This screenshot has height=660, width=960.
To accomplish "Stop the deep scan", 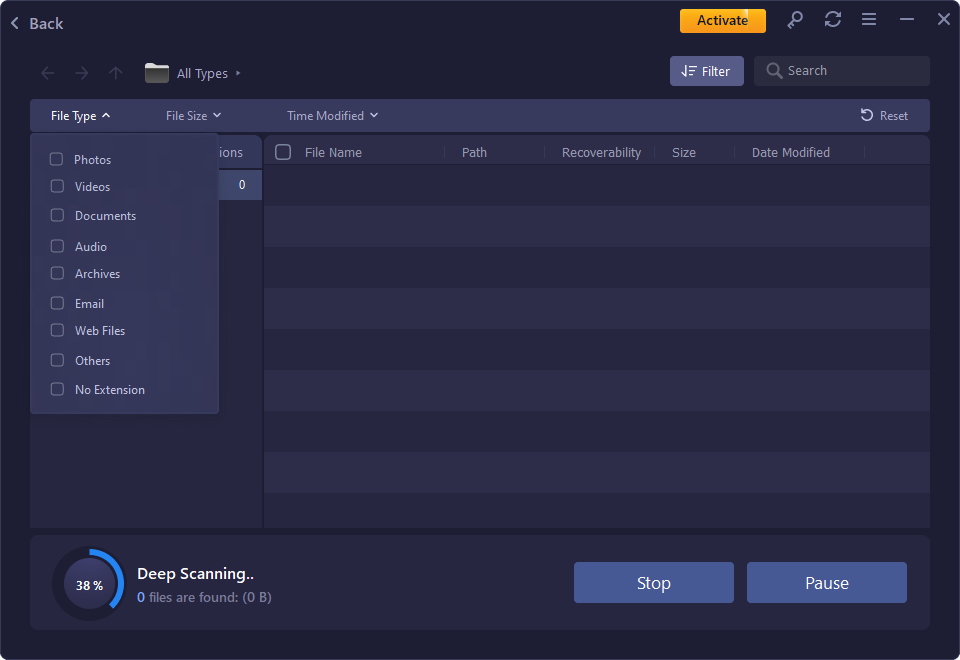I will point(653,582).
